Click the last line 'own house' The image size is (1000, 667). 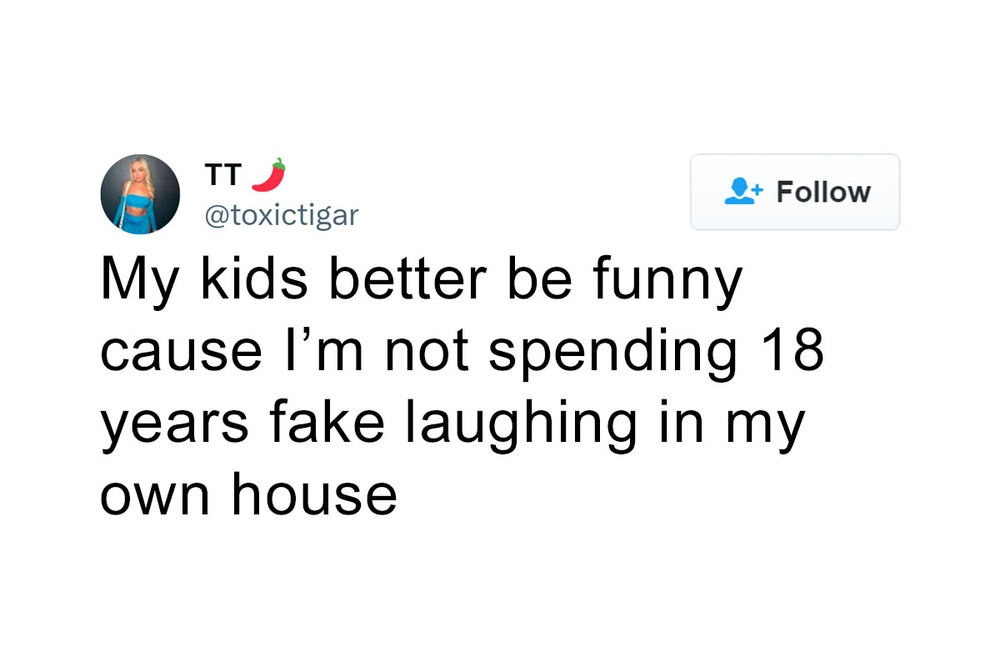pos(248,493)
